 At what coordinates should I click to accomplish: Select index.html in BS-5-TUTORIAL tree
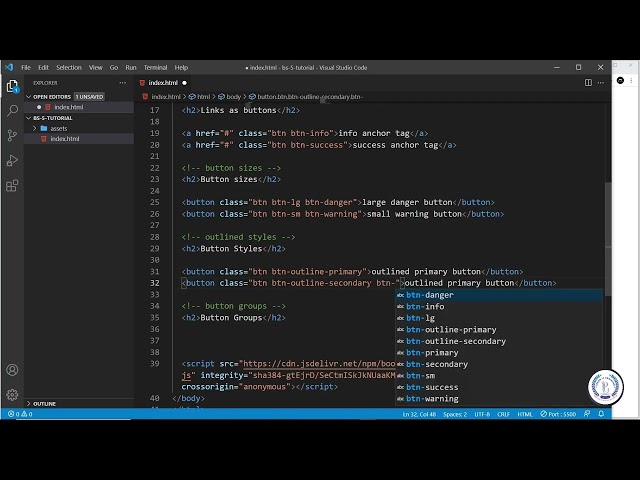tap(65, 139)
